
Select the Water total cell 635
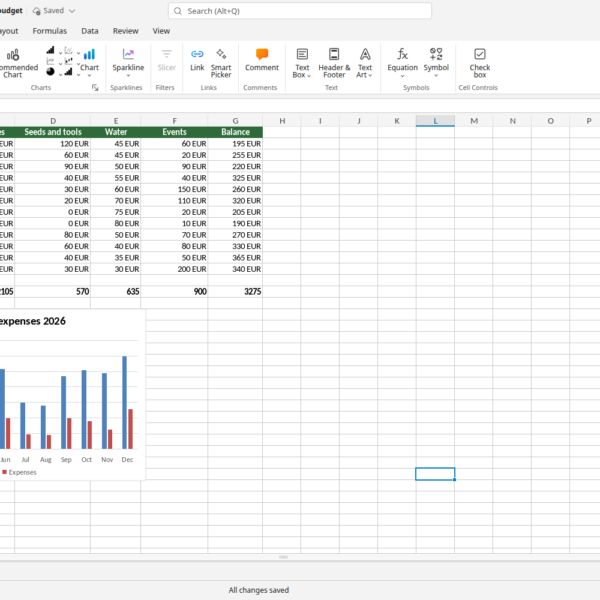pyautogui.click(x=116, y=292)
